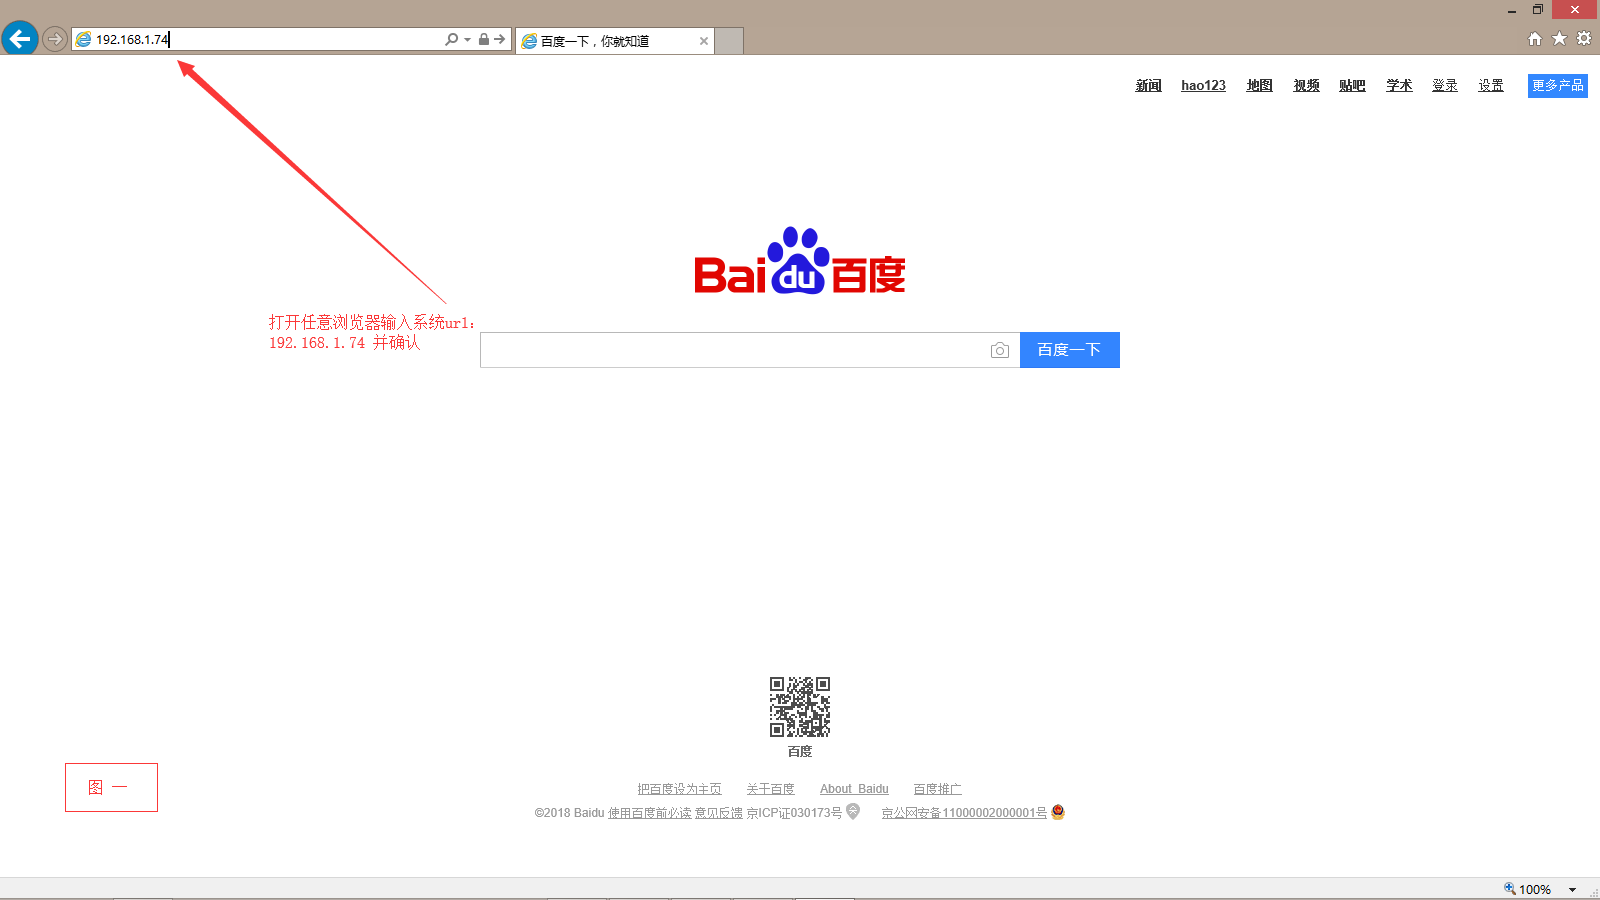The height and width of the screenshot is (900, 1600).
Task: Click the browser Forward arrow button
Action: pos(55,39)
